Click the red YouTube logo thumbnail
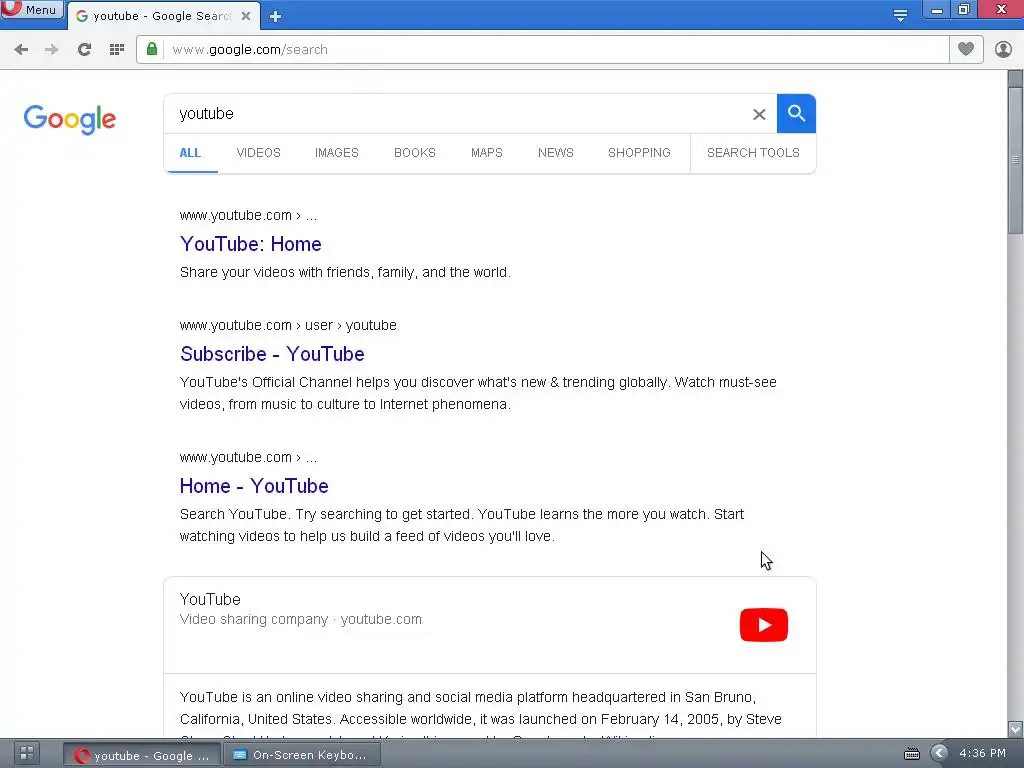Screen dimensions: 1024x768 pyautogui.click(x=763, y=625)
